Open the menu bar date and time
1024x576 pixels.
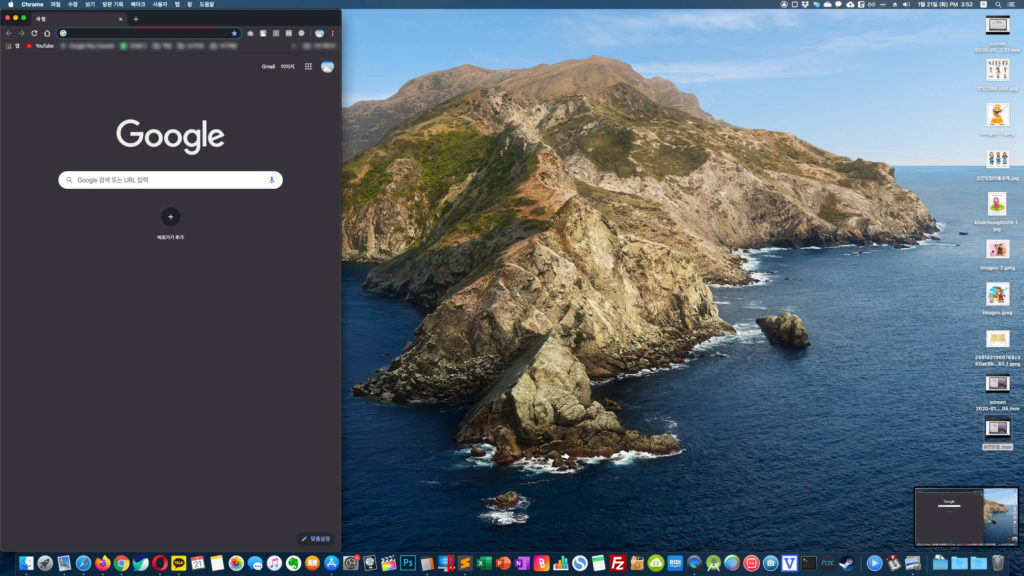[945, 5]
